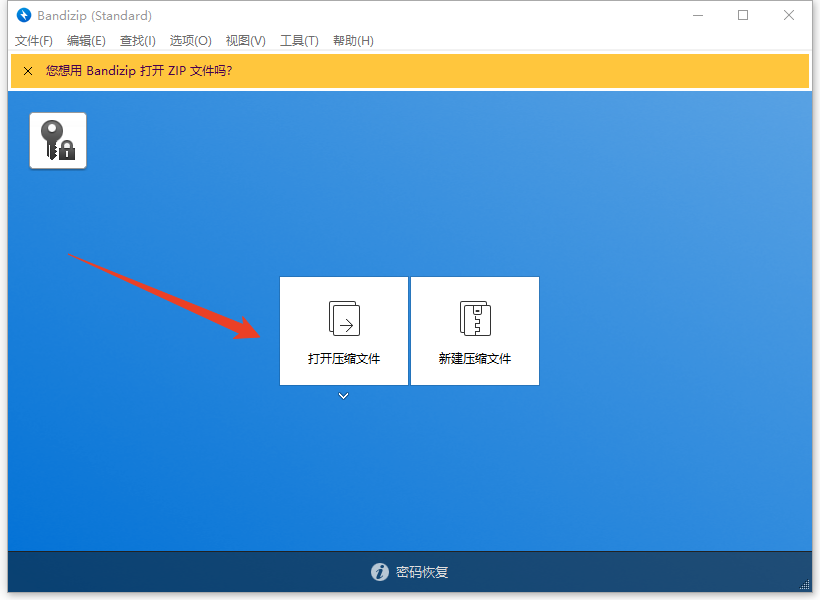
Task: Click the 密码恢复 link
Action: [422, 572]
